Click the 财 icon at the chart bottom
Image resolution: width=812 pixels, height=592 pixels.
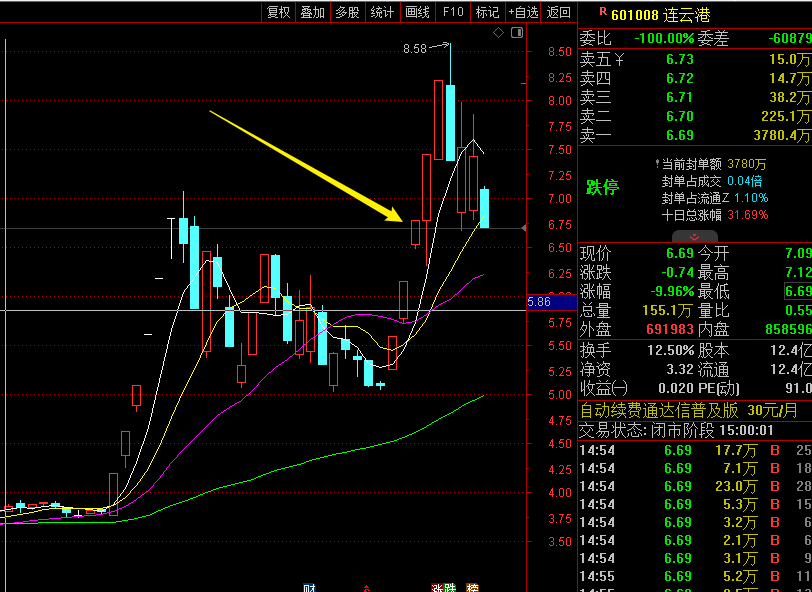tap(310, 588)
